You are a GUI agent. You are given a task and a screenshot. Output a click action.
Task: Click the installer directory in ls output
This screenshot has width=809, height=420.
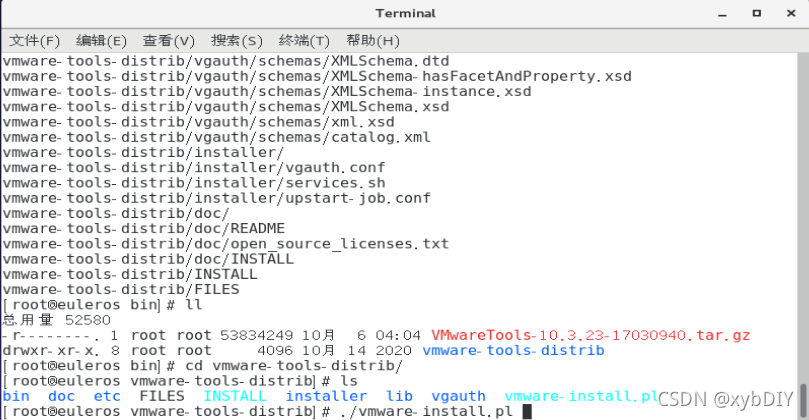tap(326, 396)
